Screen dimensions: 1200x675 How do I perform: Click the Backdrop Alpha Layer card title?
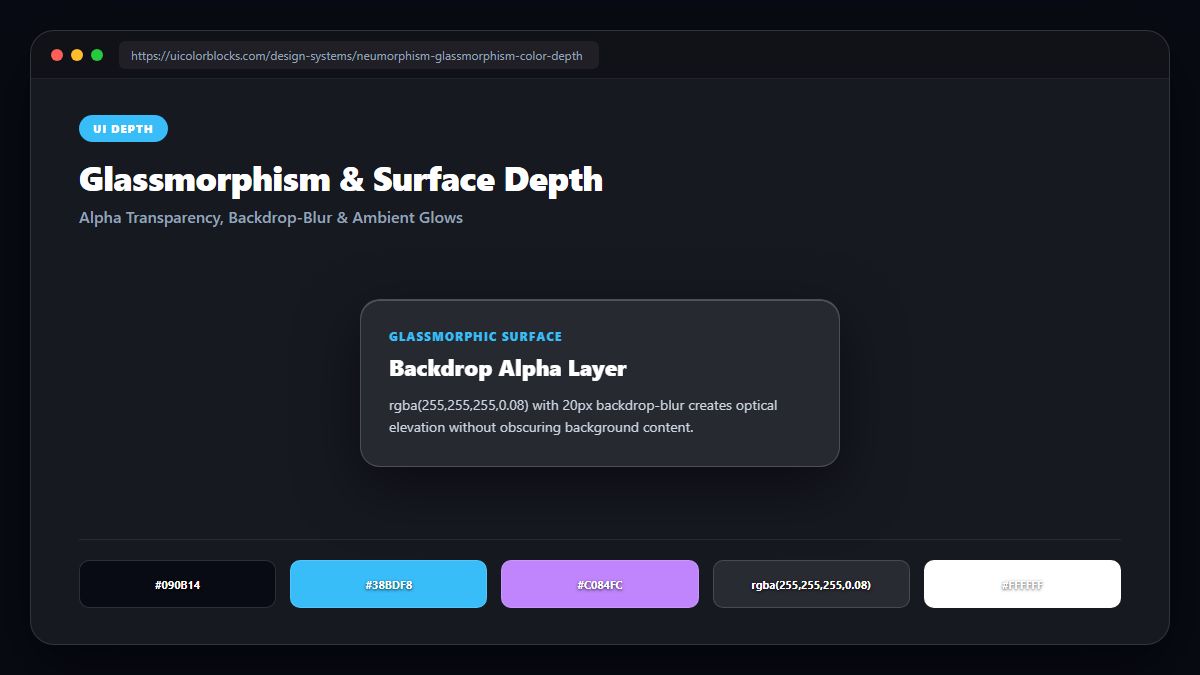(507, 369)
